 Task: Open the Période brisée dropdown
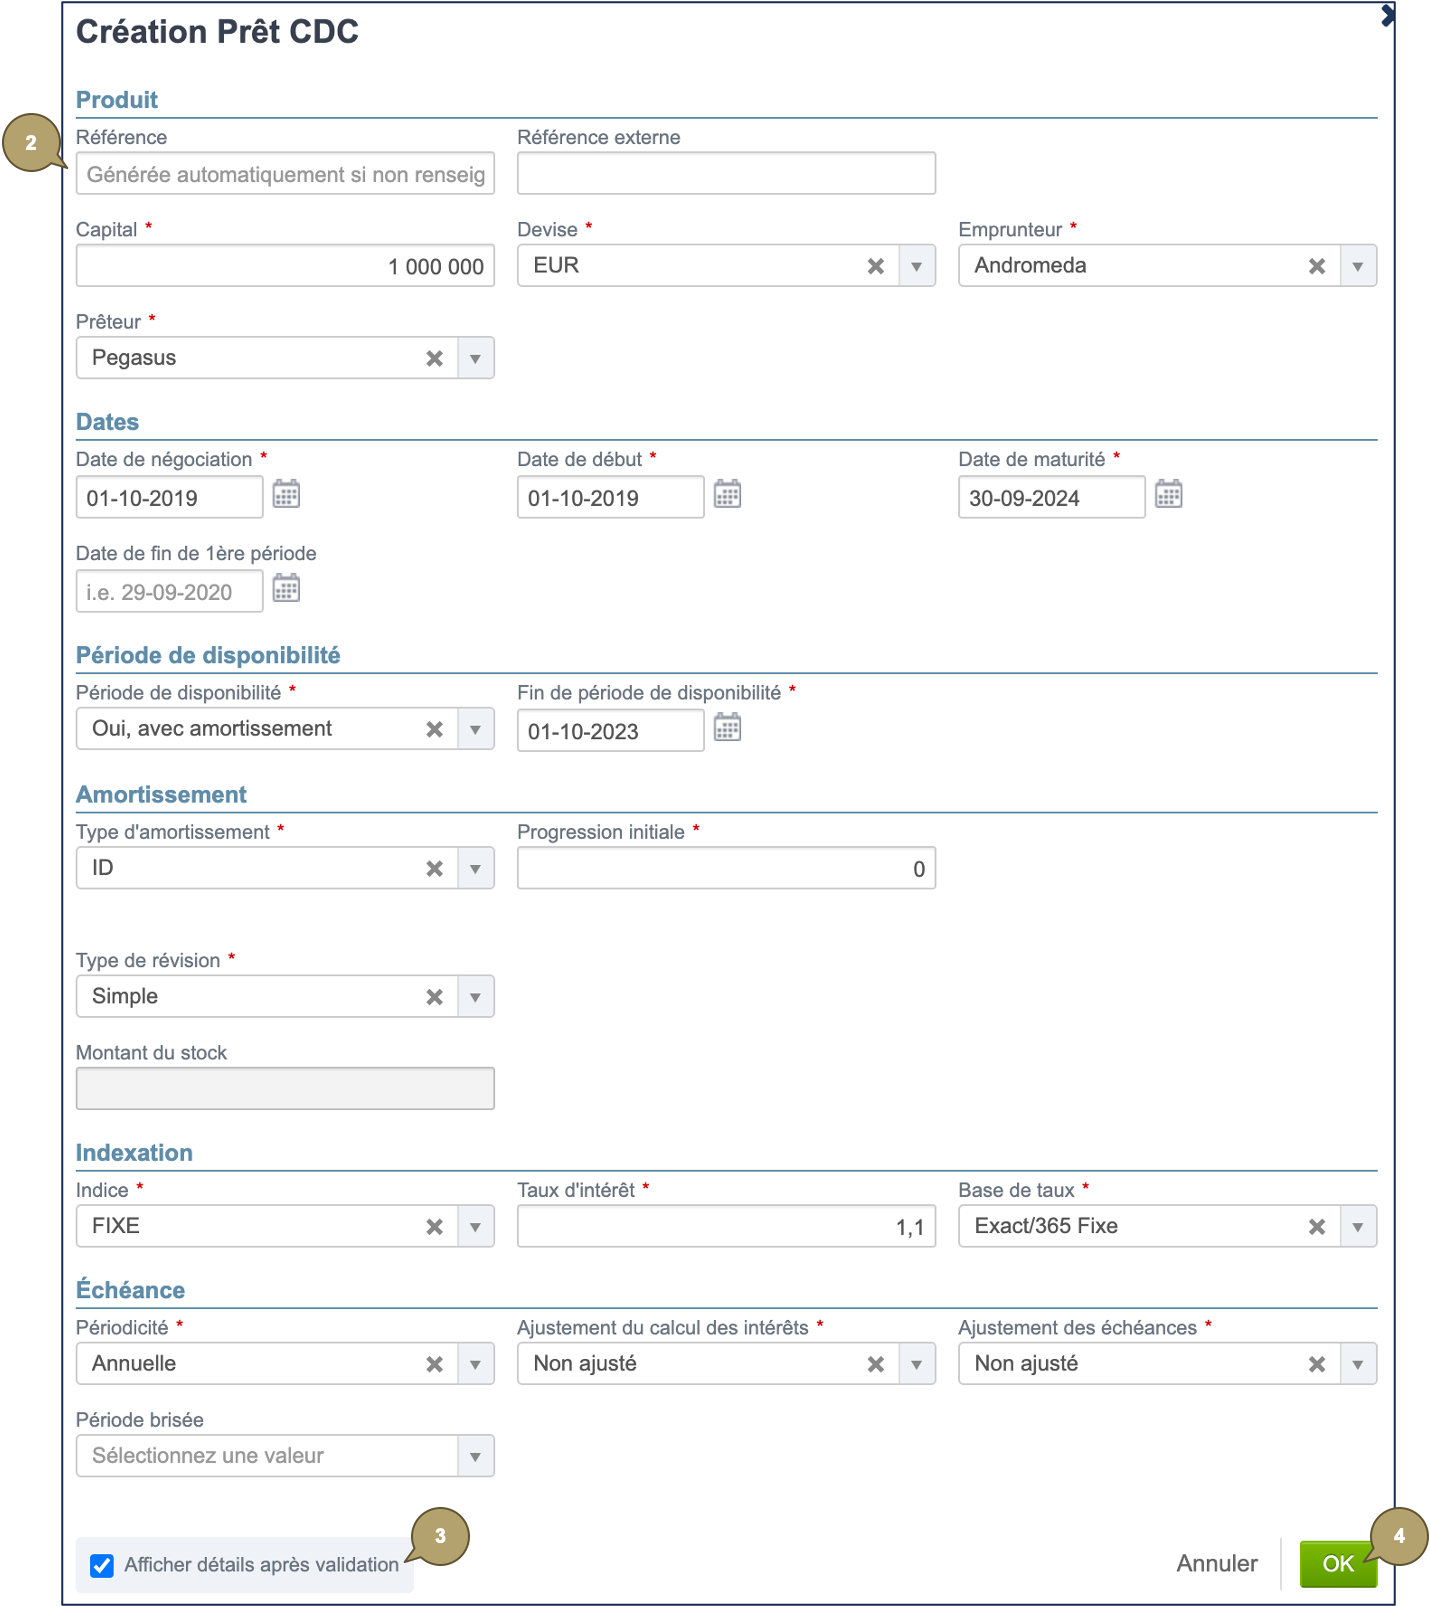(475, 1457)
